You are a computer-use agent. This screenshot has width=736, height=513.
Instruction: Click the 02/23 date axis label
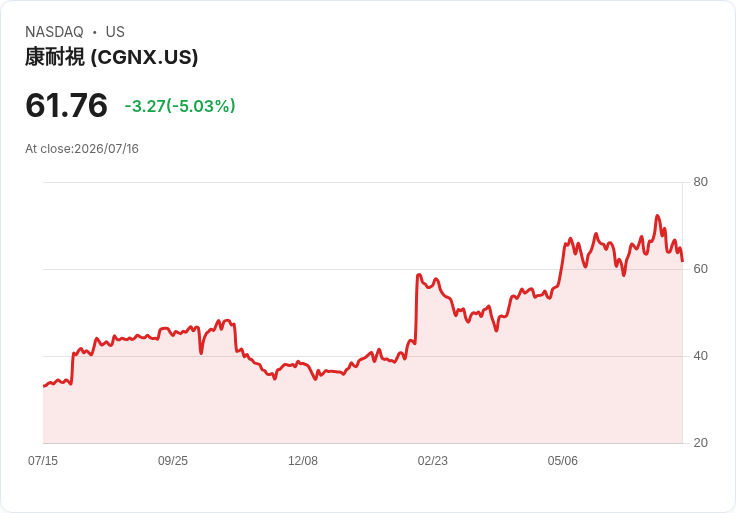pos(433,460)
